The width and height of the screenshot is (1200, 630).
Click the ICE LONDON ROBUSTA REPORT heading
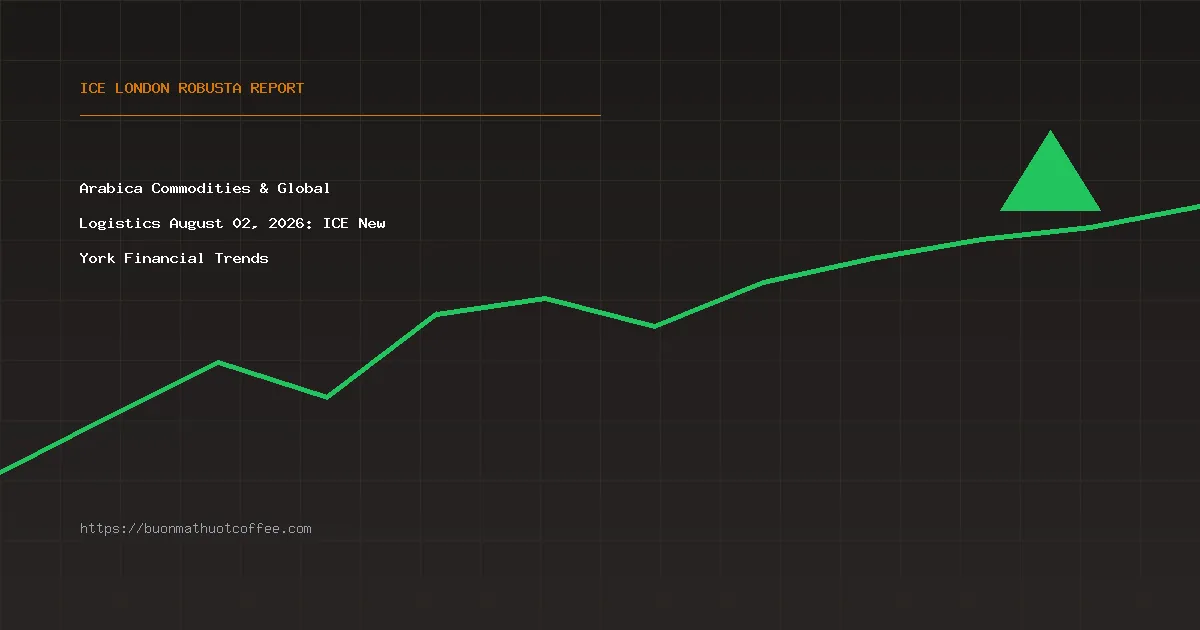pos(192,88)
